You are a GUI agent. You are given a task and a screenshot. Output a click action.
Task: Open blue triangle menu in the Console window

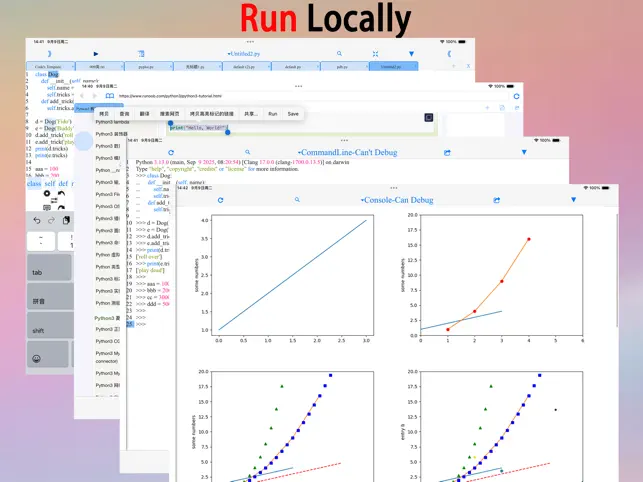coord(573,200)
